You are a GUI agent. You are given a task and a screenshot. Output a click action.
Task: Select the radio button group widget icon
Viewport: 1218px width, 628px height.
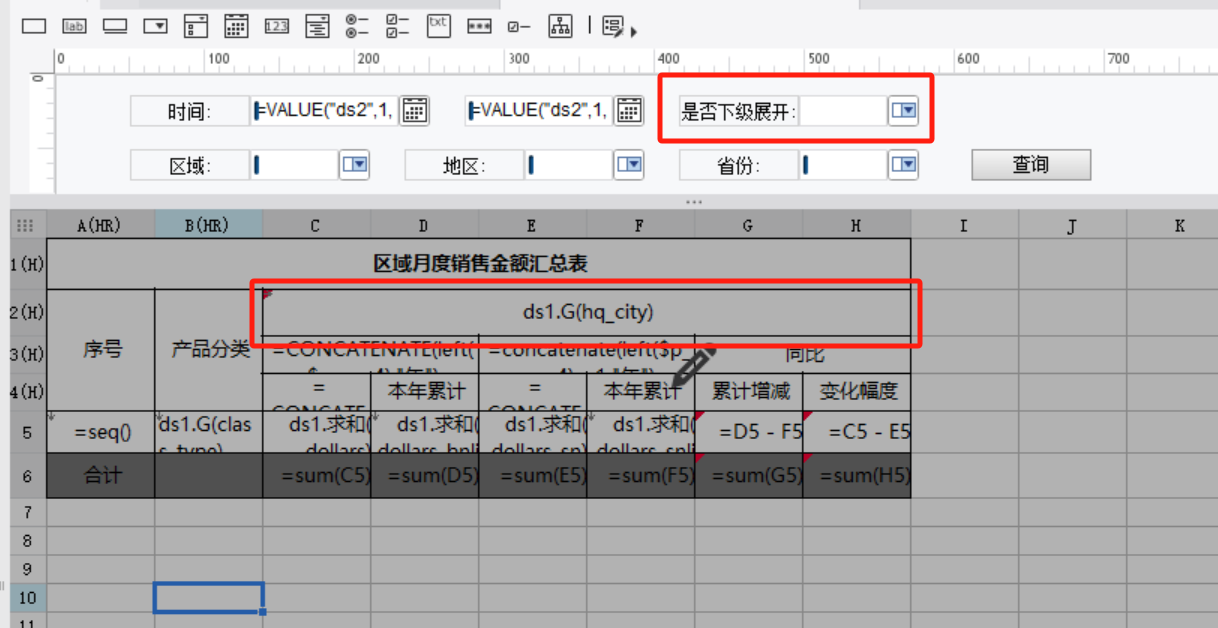[357, 26]
